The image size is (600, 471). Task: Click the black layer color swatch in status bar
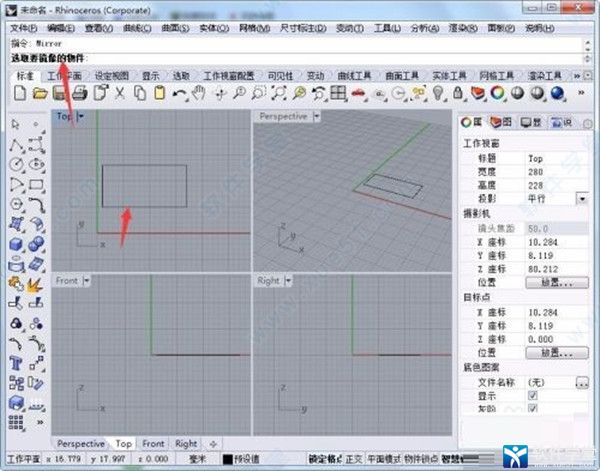coord(229,459)
